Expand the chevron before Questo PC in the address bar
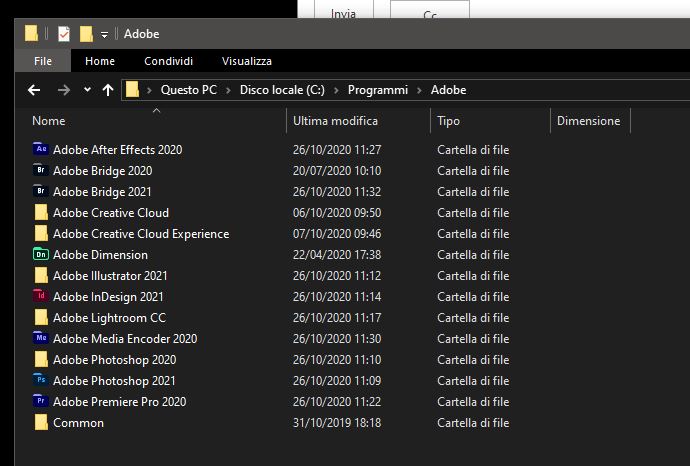 point(149,90)
